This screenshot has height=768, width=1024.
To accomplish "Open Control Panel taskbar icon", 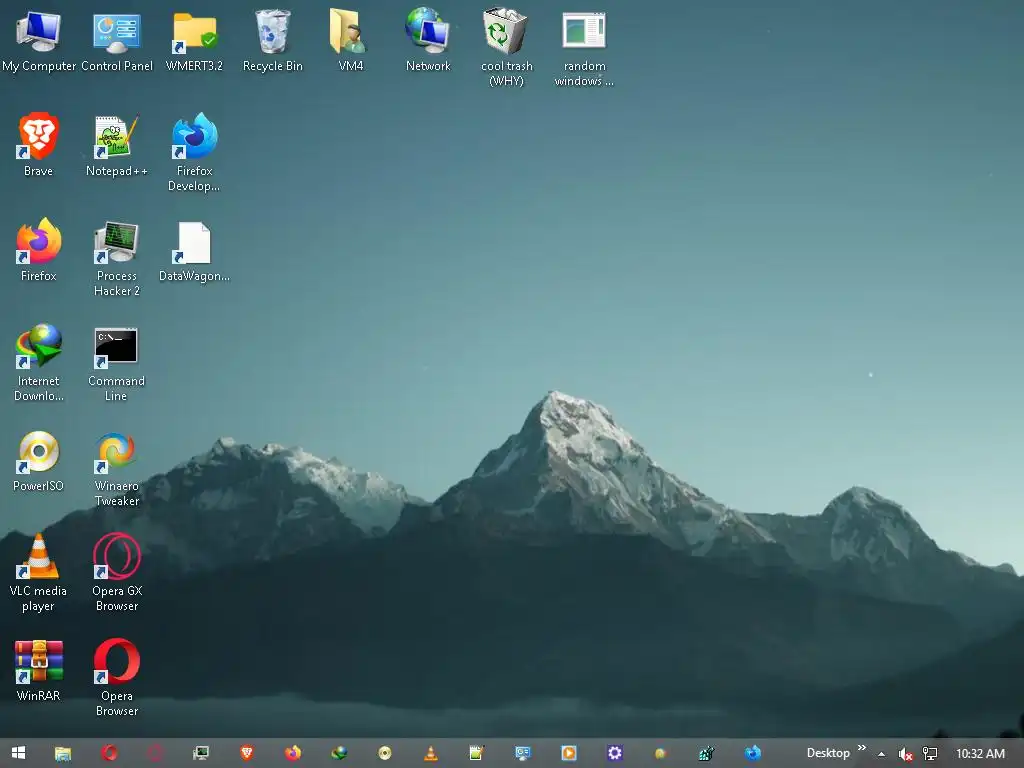I will tap(522, 753).
